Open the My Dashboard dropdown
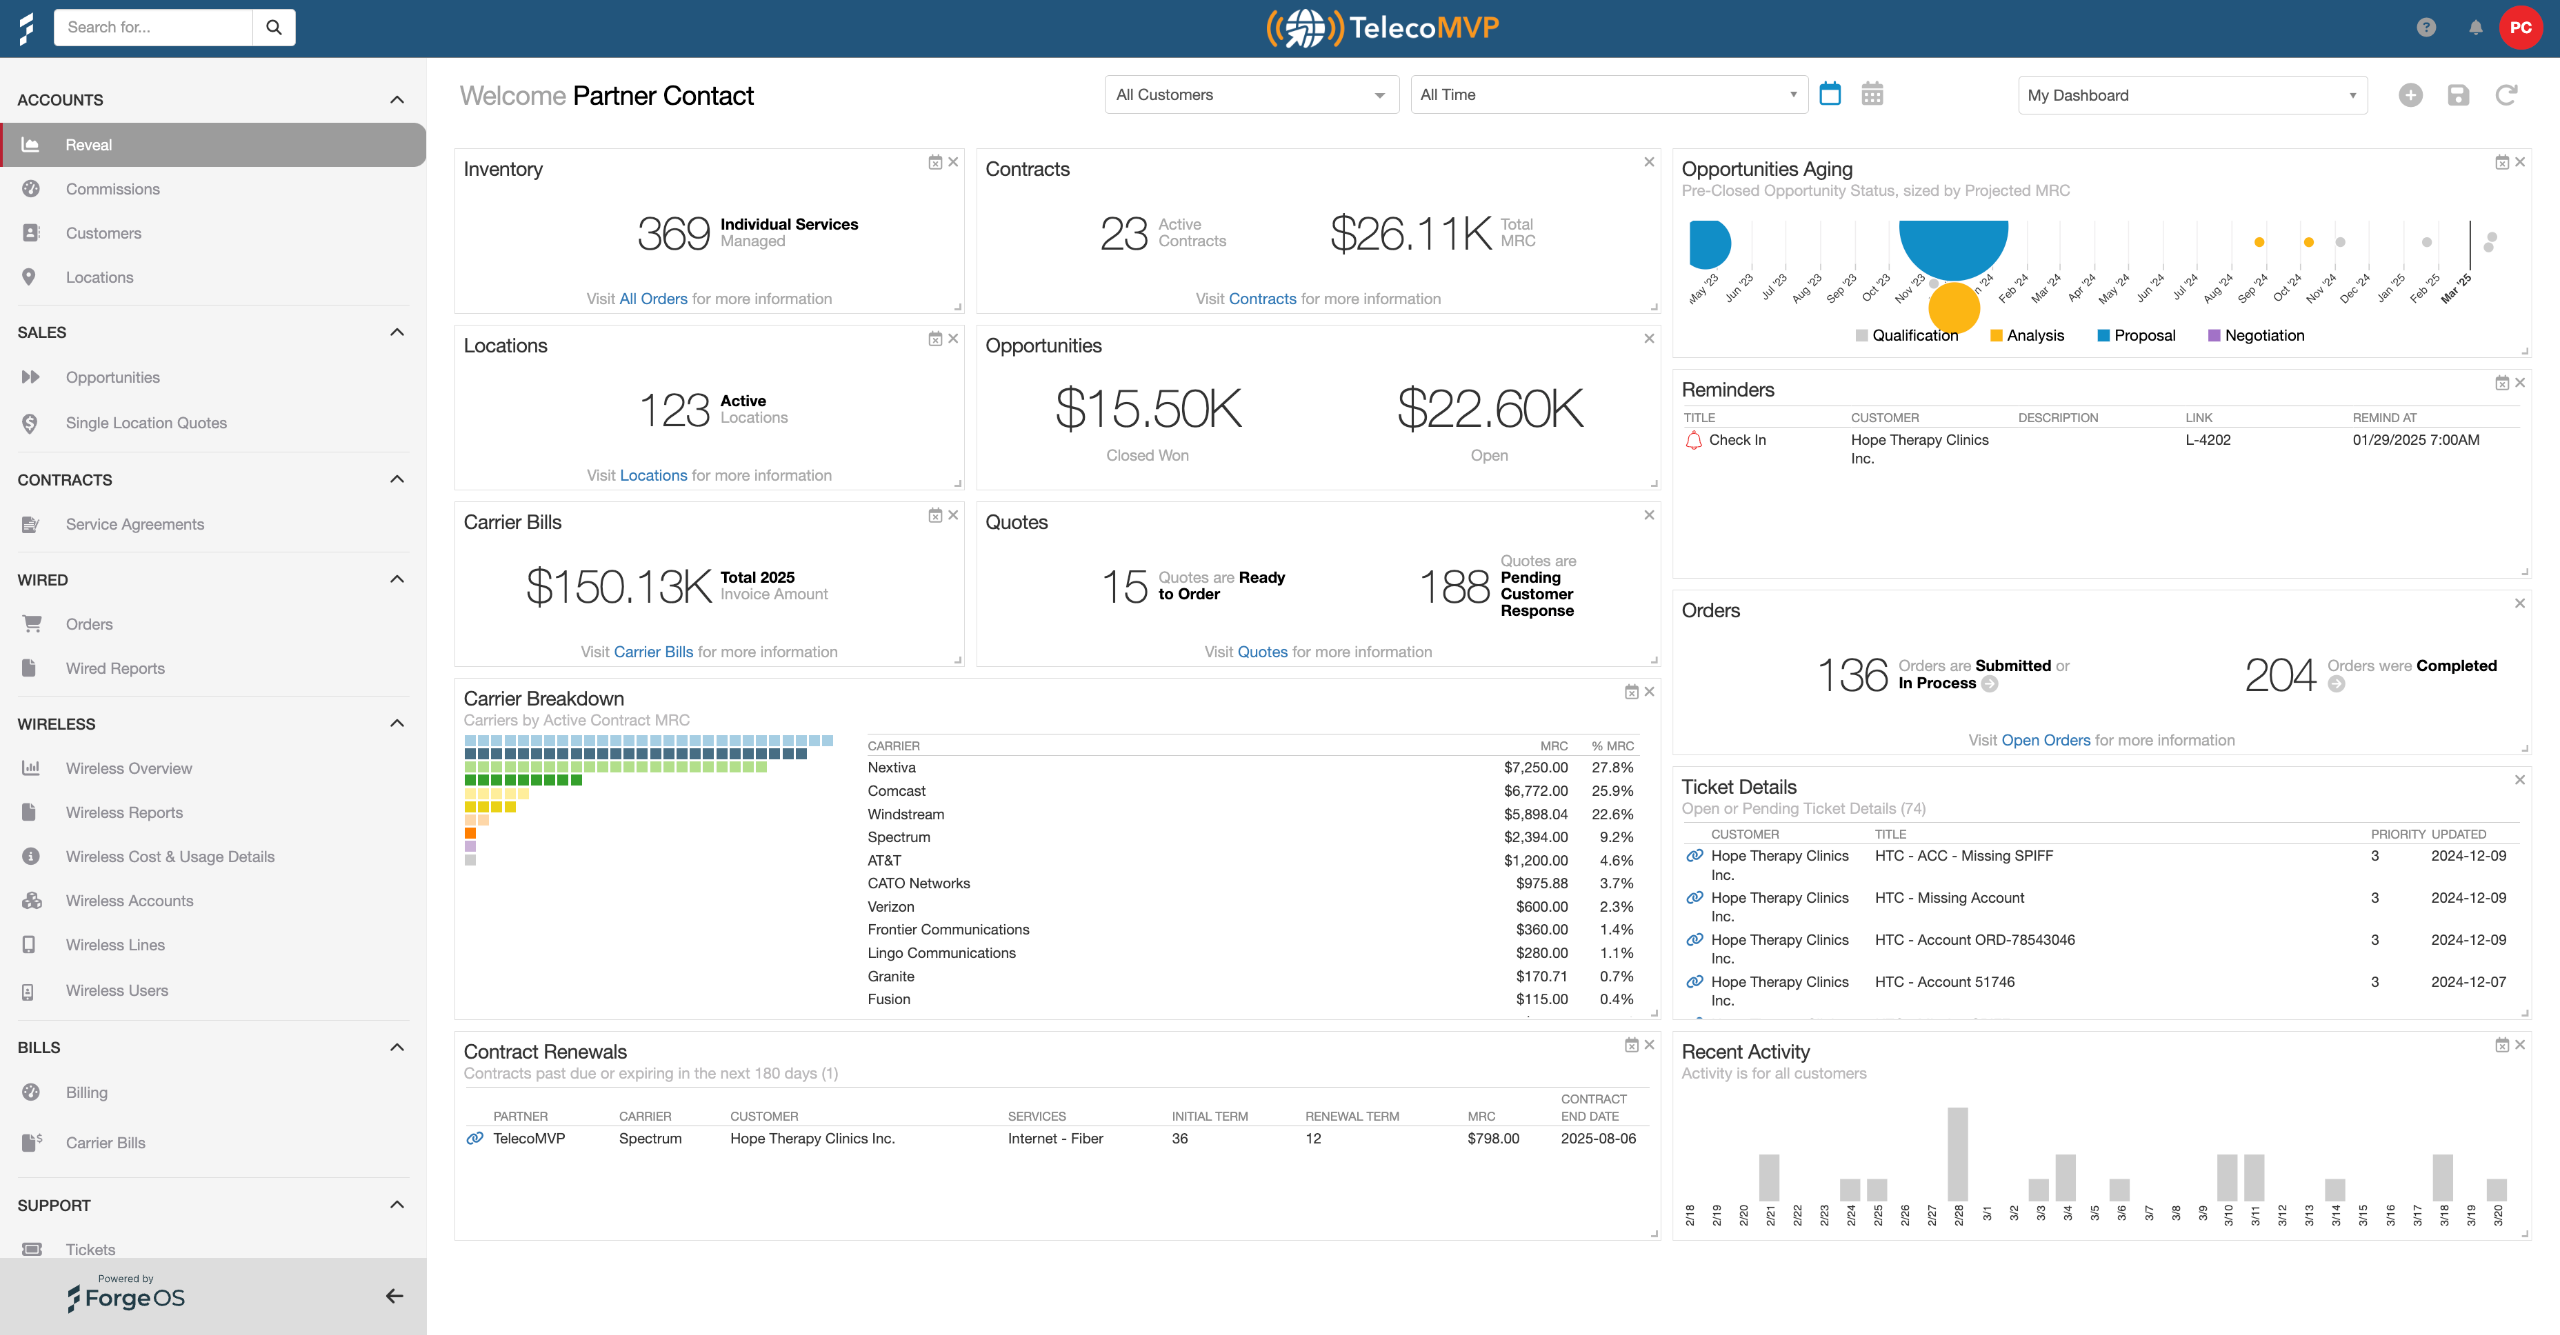 coord(2192,95)
